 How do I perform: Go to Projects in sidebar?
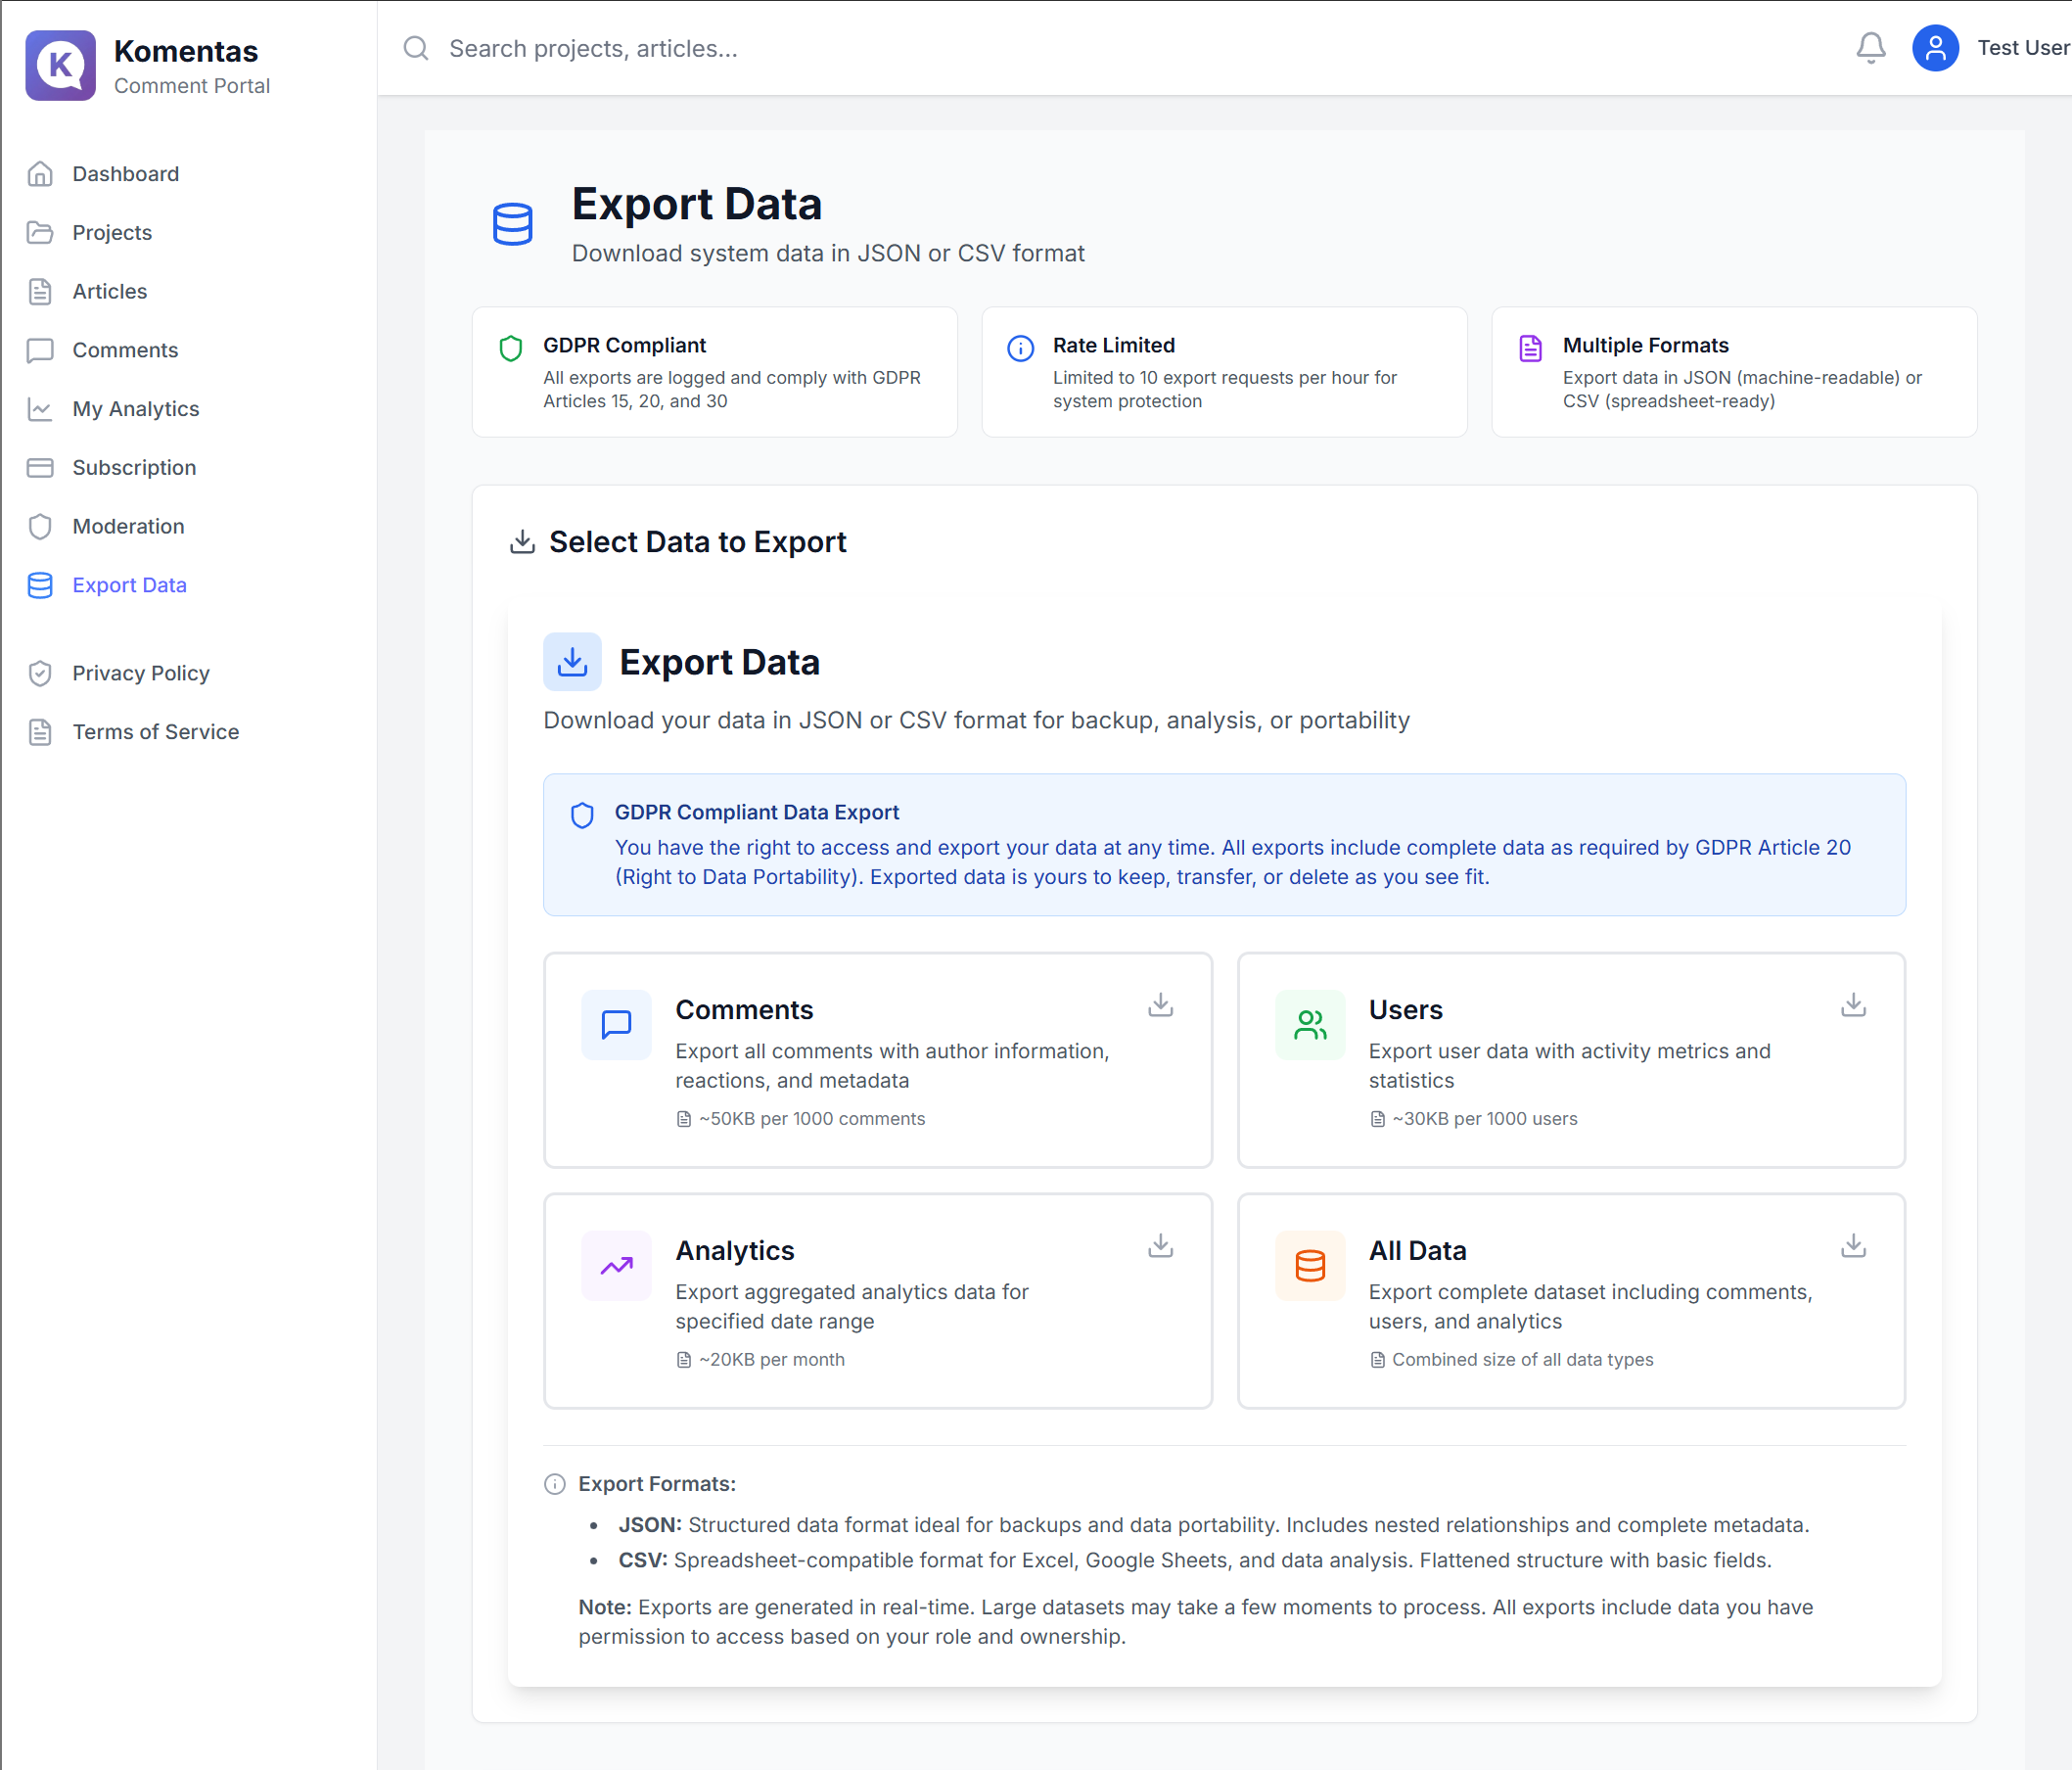coord(112,233)
